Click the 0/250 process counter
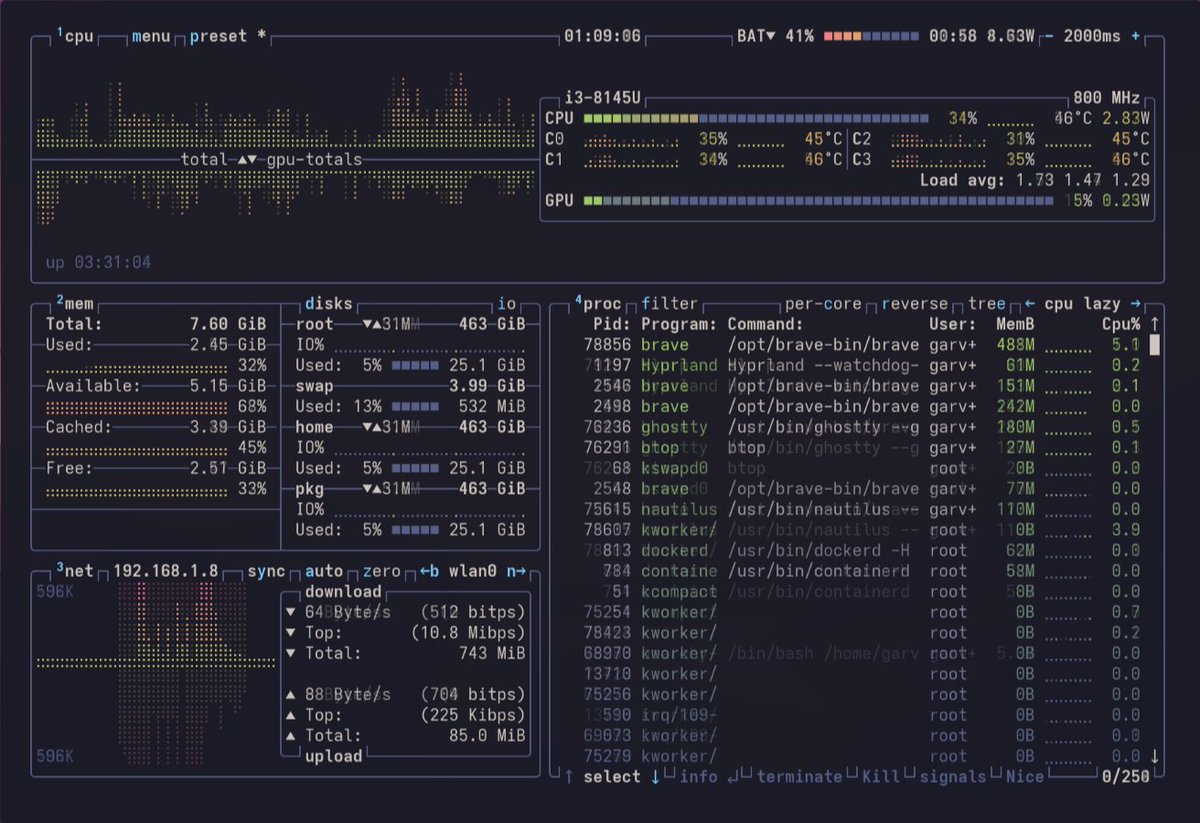The height and width of the screenshot is (823, 1200). click(1126, 777)
